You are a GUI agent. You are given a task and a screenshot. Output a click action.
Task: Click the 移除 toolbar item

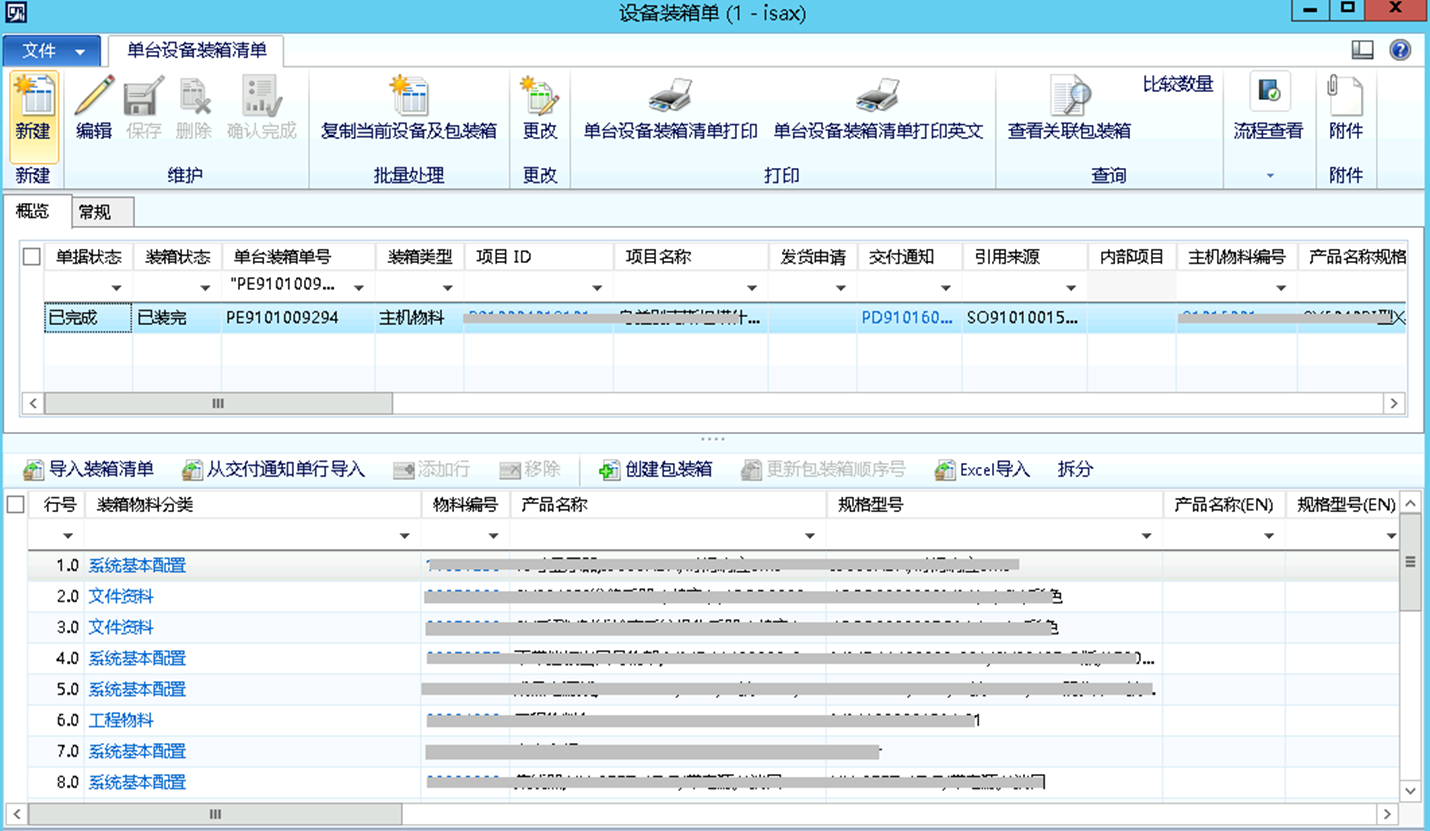[x=530, y=470]
